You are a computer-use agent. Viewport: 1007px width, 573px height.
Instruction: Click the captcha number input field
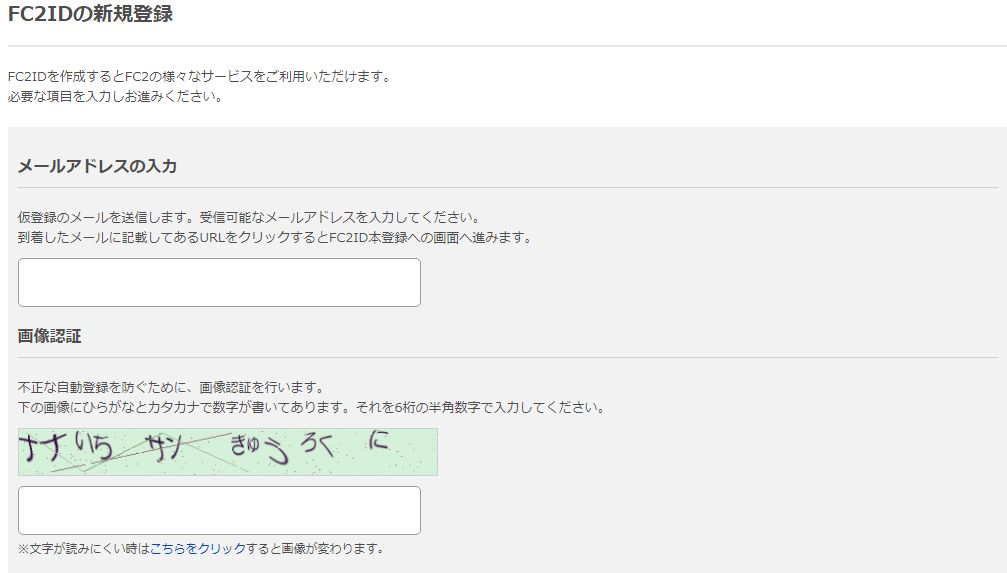219,511
